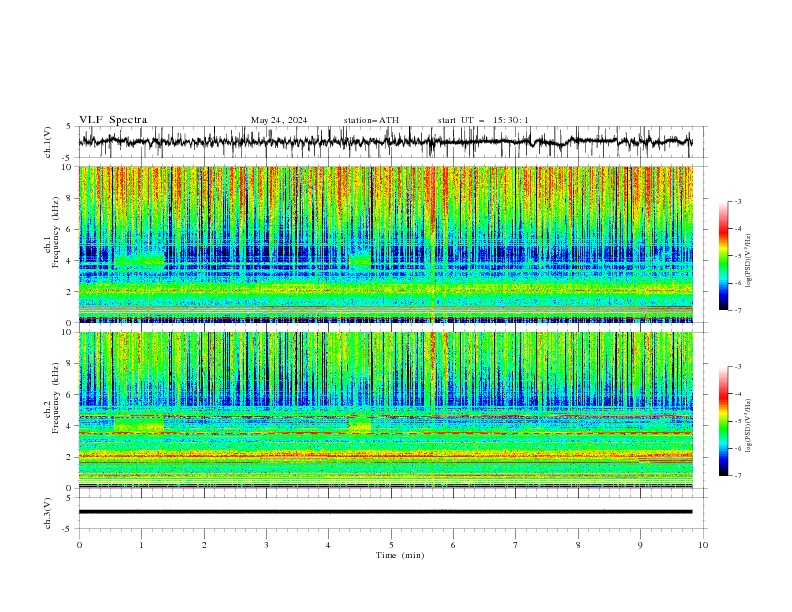This screenshot has height=612, width=792.
Task: Click the "ch.1(V)" waveform axis label
Action: 48,142
